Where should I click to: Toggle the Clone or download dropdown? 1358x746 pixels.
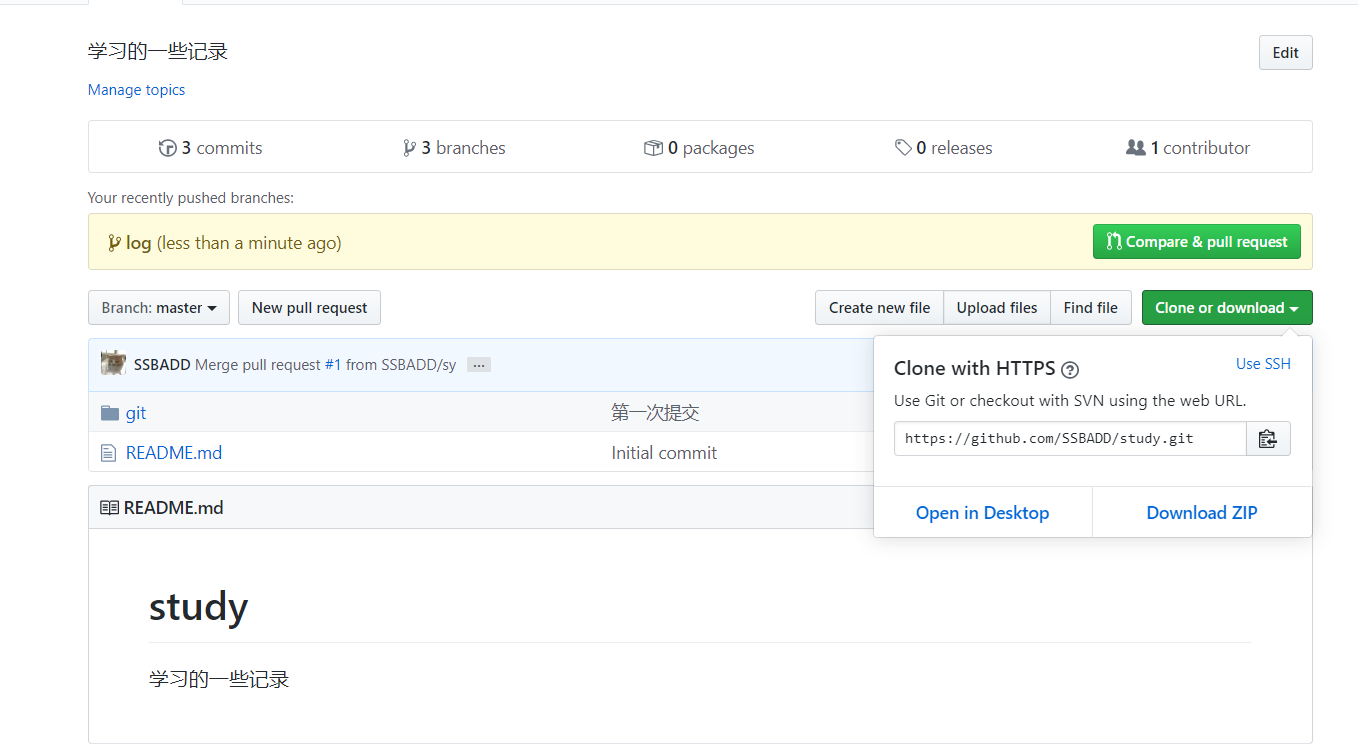tap(1227, 308)
